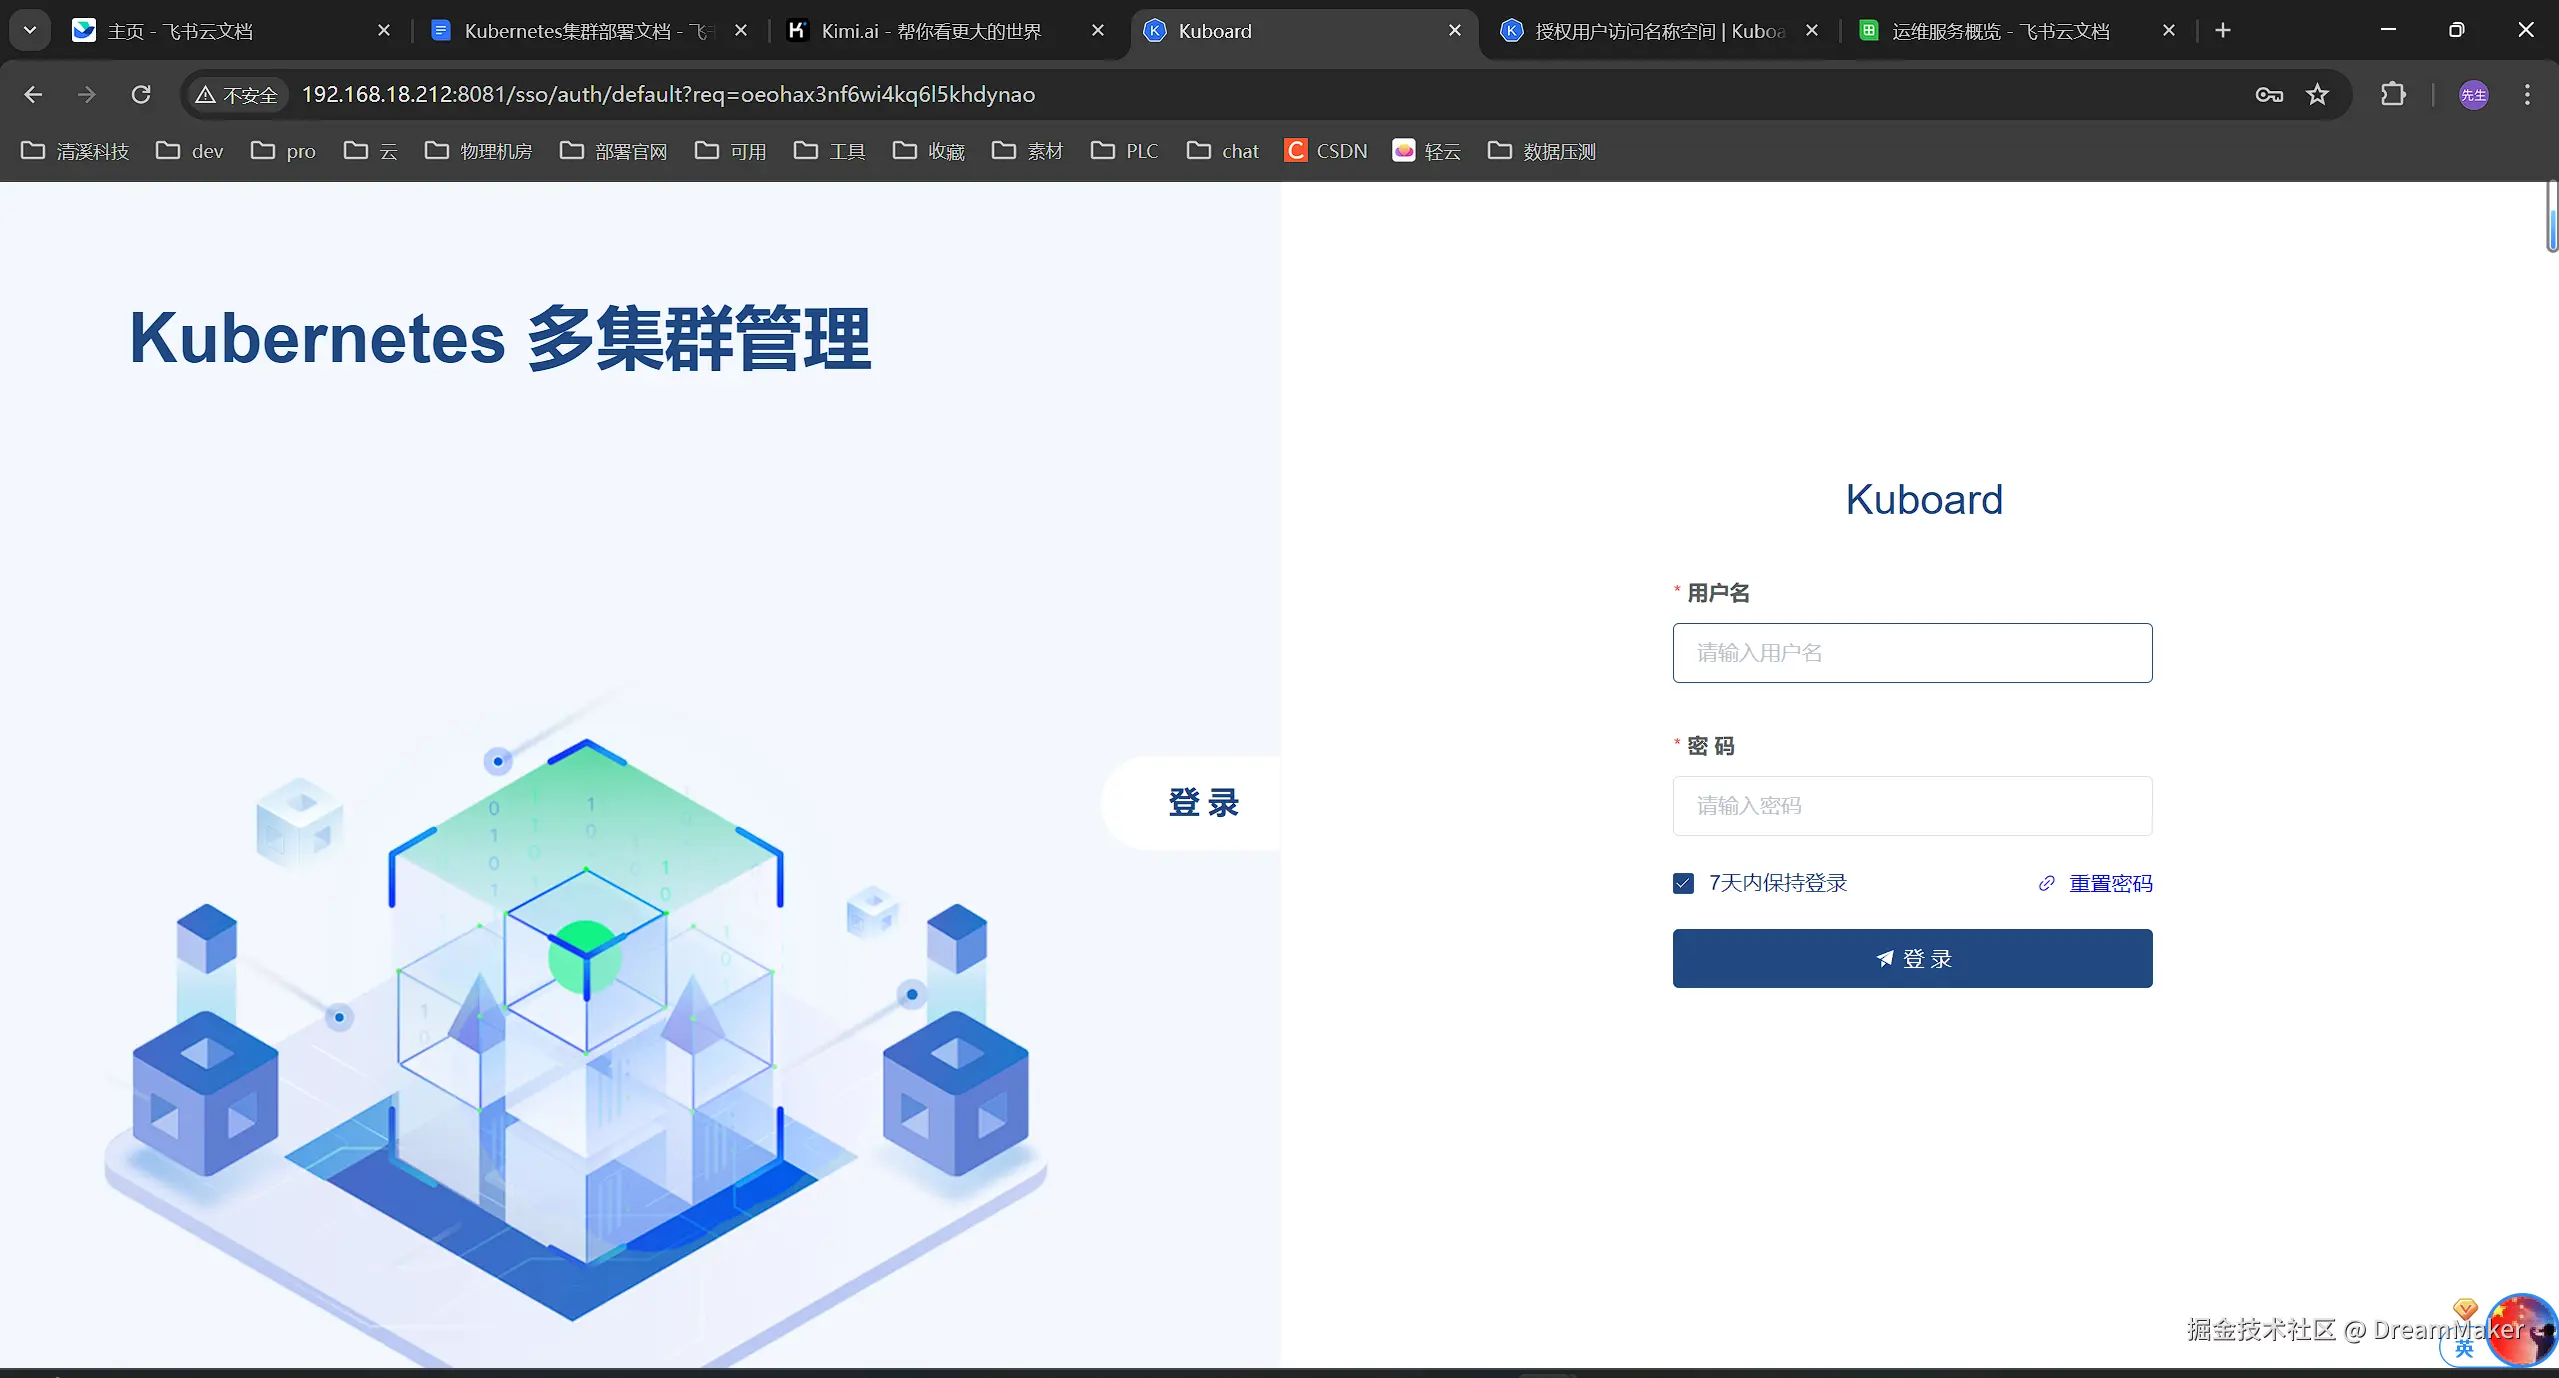Click the CSDN bookmark icon
The height and width of the screenshot is (1378, 2559).
(x=1296, y=151)
